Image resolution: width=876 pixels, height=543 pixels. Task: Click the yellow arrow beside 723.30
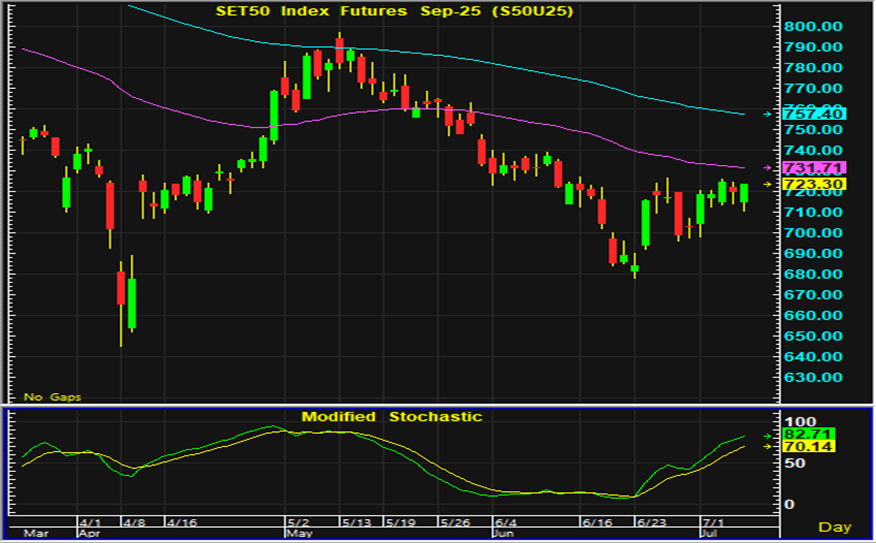767,185
